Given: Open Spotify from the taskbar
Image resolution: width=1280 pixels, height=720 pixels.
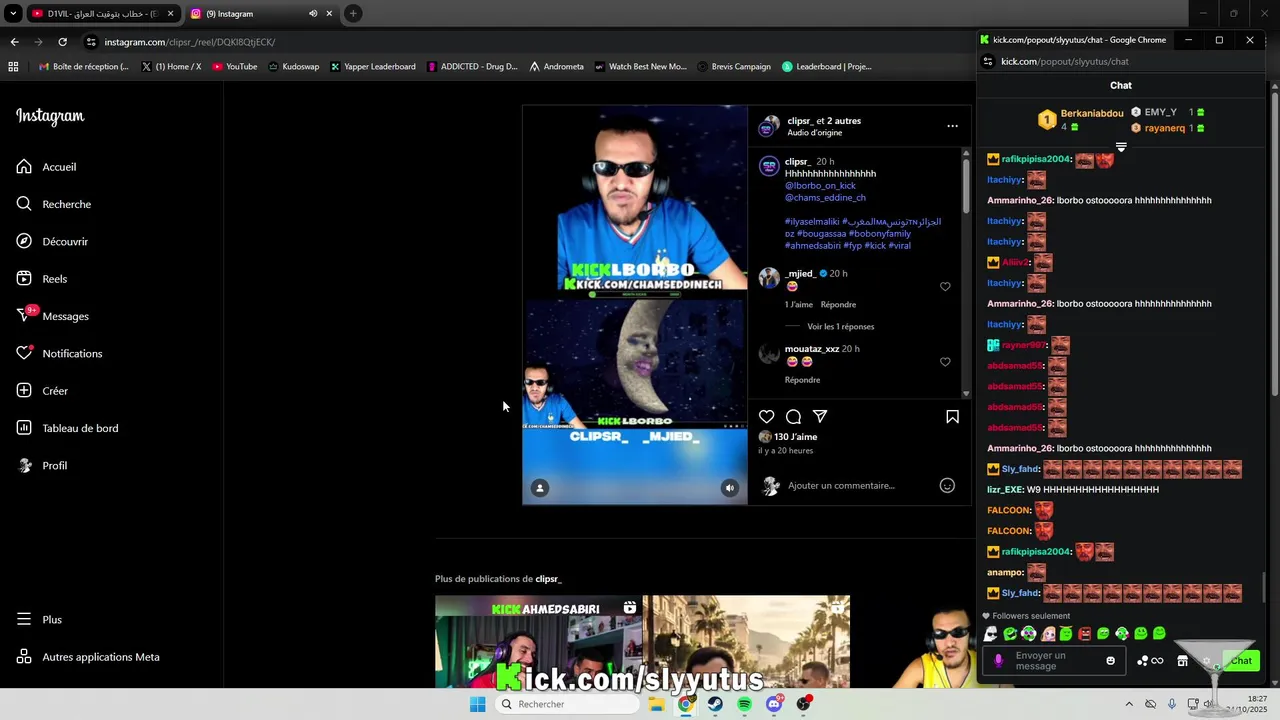Looking at the screenshot, I should click(x=744, y=704).
